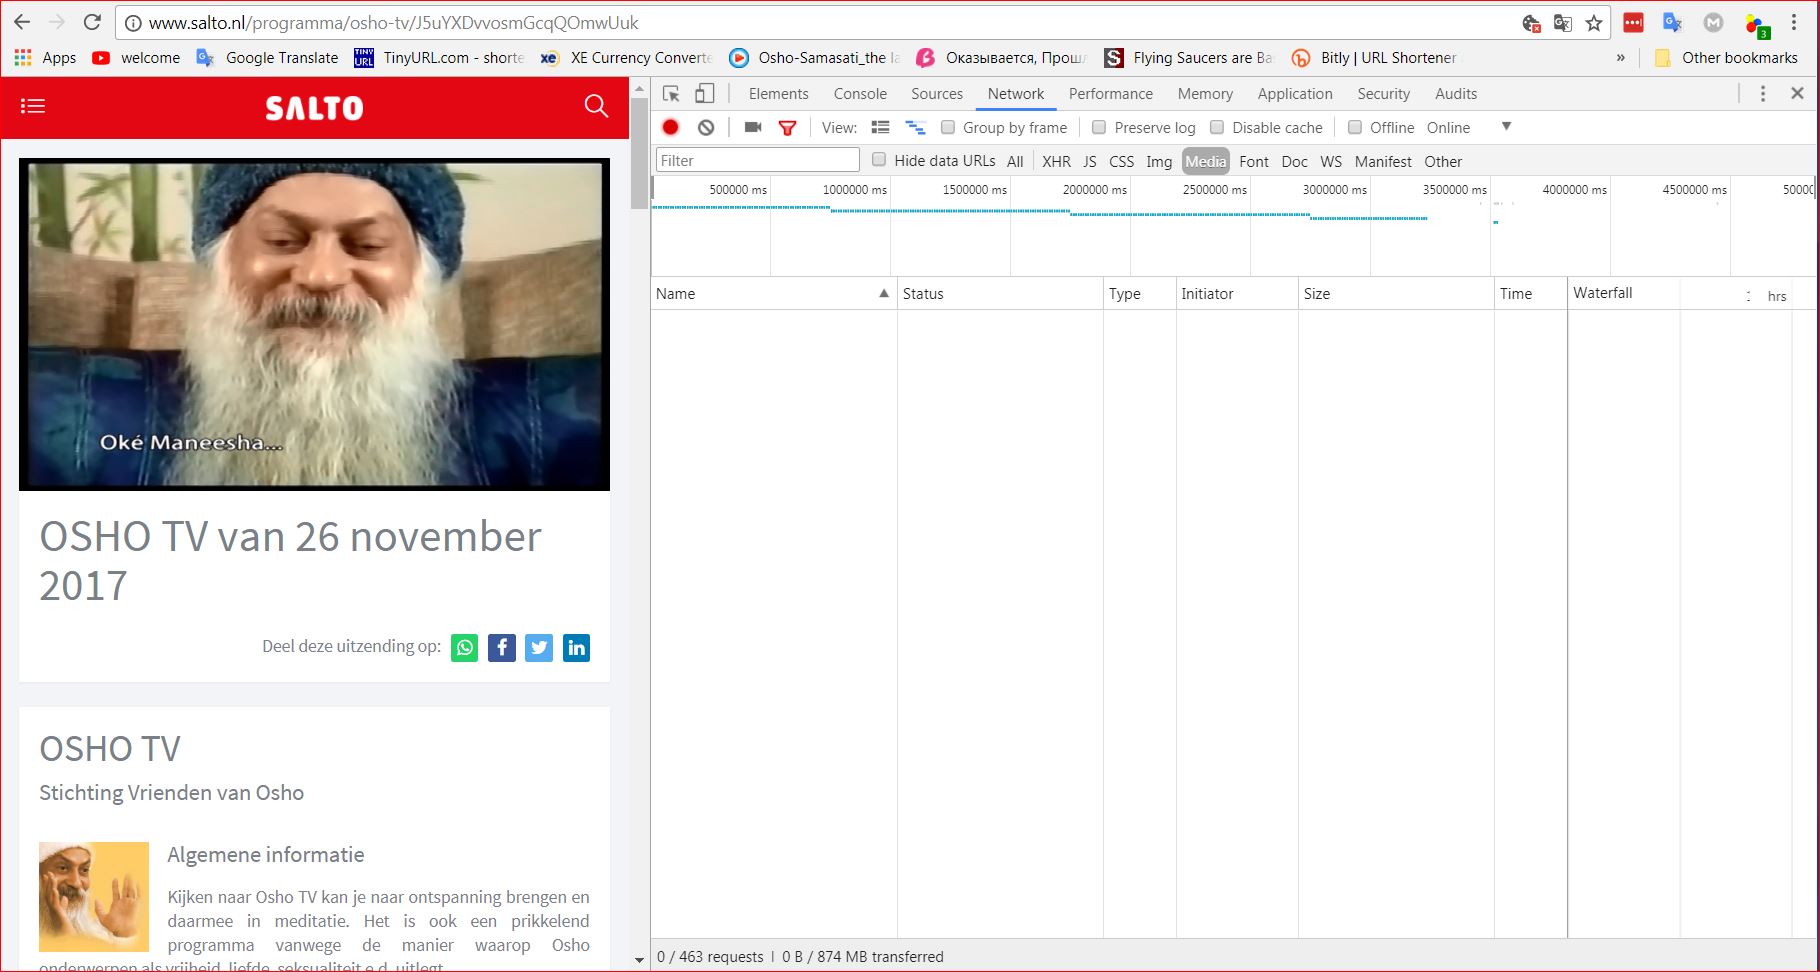Select the XHR filter type
Image resolution: width=1820 pixels, height=972 pixels.
pyautogui.click(x=1056, y=161)
